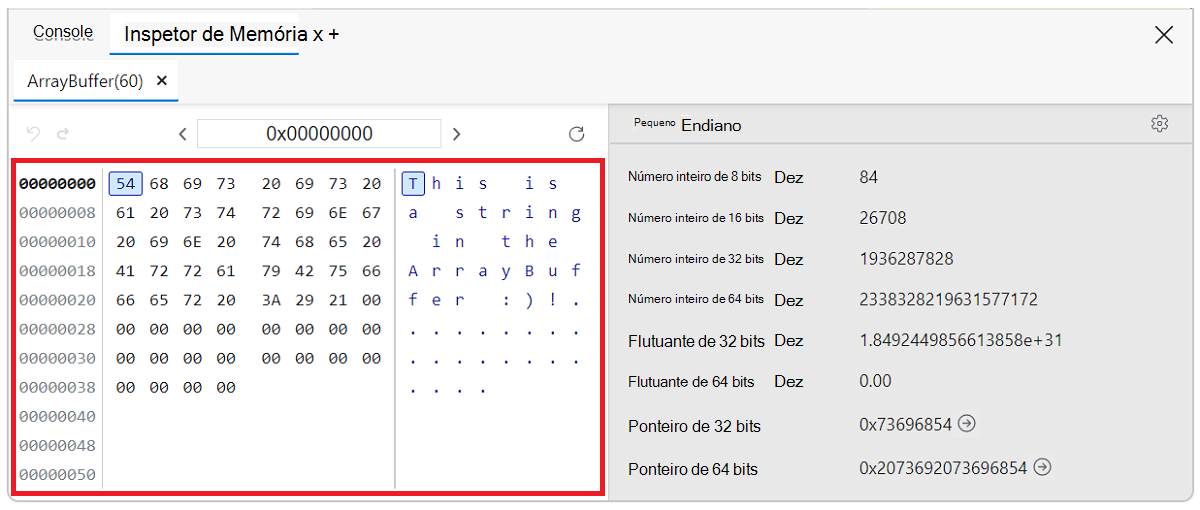Change the 32-bit float format Dez
This screenshot has width=1200, height=510.
pyautogui.click(x=789, y=340)
